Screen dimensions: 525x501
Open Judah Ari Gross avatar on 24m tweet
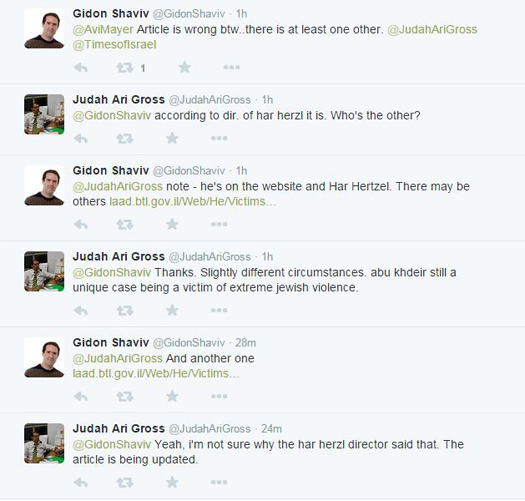tap(44, 443)
